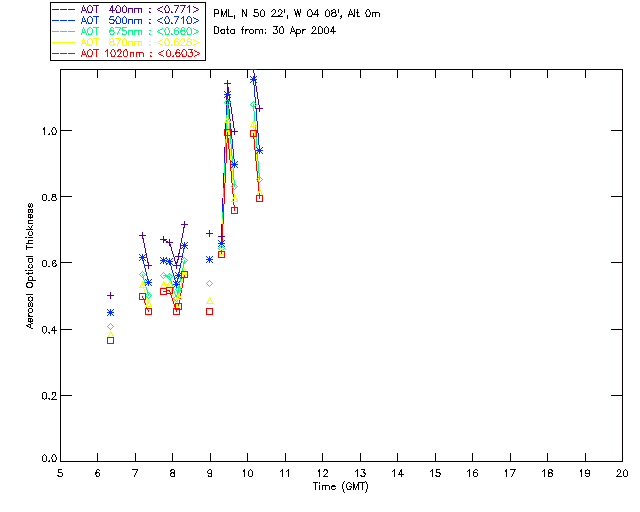
Task: Click the AOT 675nm green legend entry
Action: [x=126, y=31]
